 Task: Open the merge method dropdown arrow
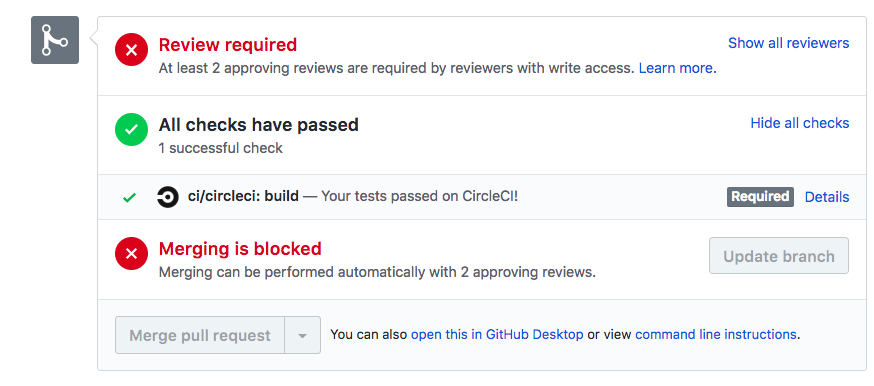click(303, 335)
